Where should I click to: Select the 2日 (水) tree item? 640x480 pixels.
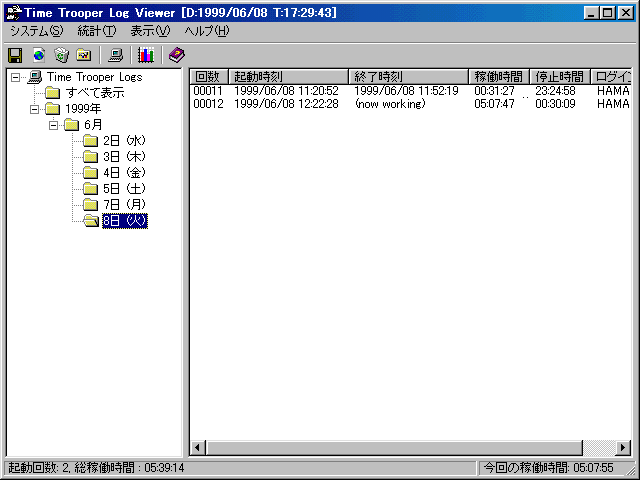click(124, 141)
